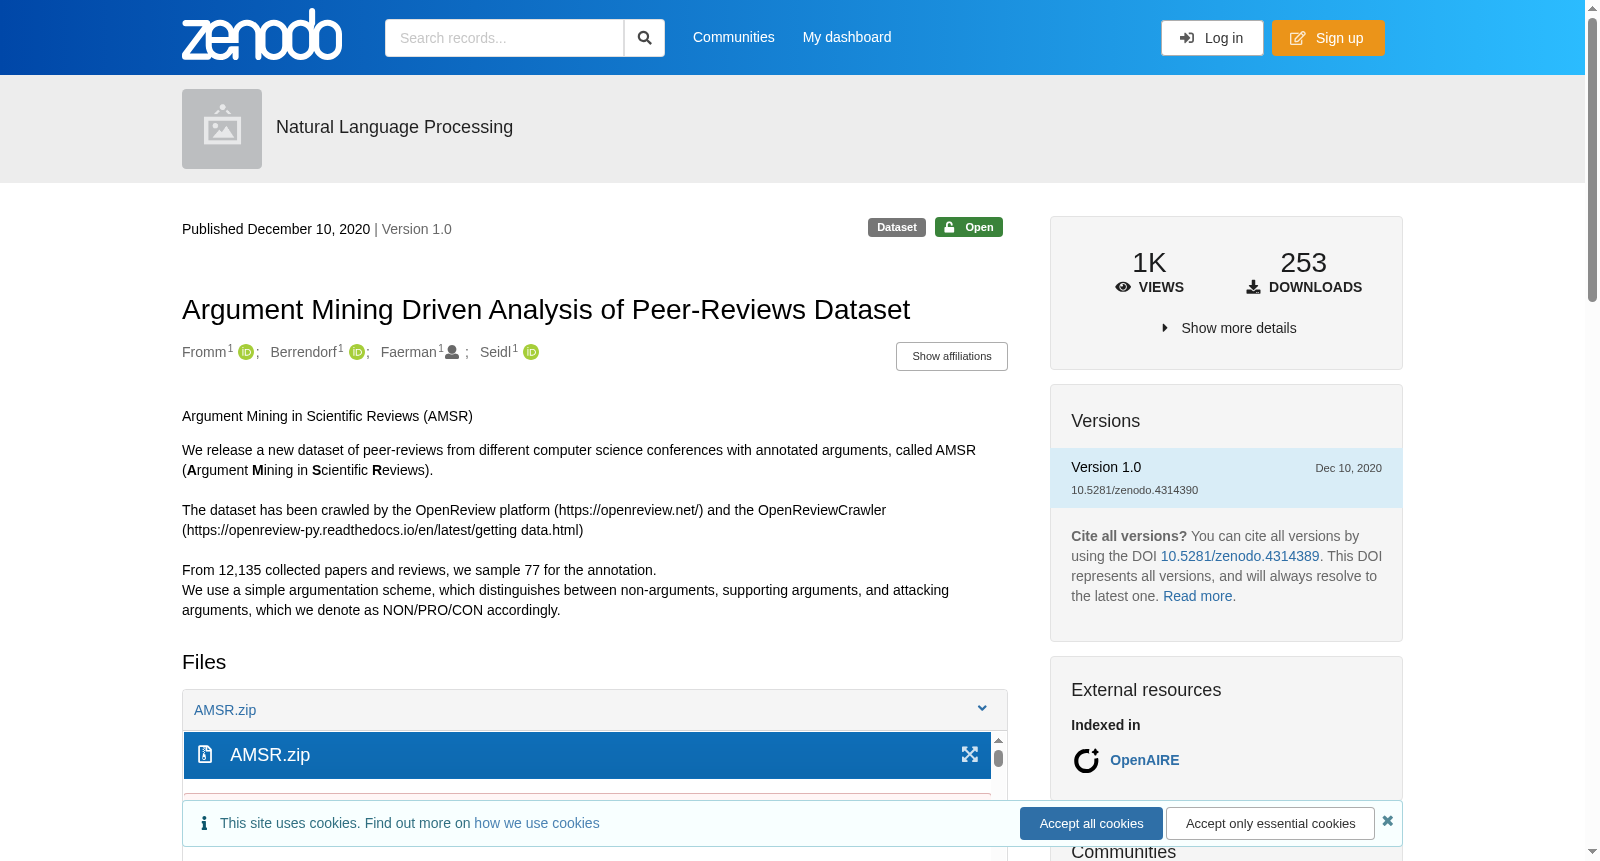The image size is (1600, 861).
Task: Click author name Seidl
Action: click(496, 352)
